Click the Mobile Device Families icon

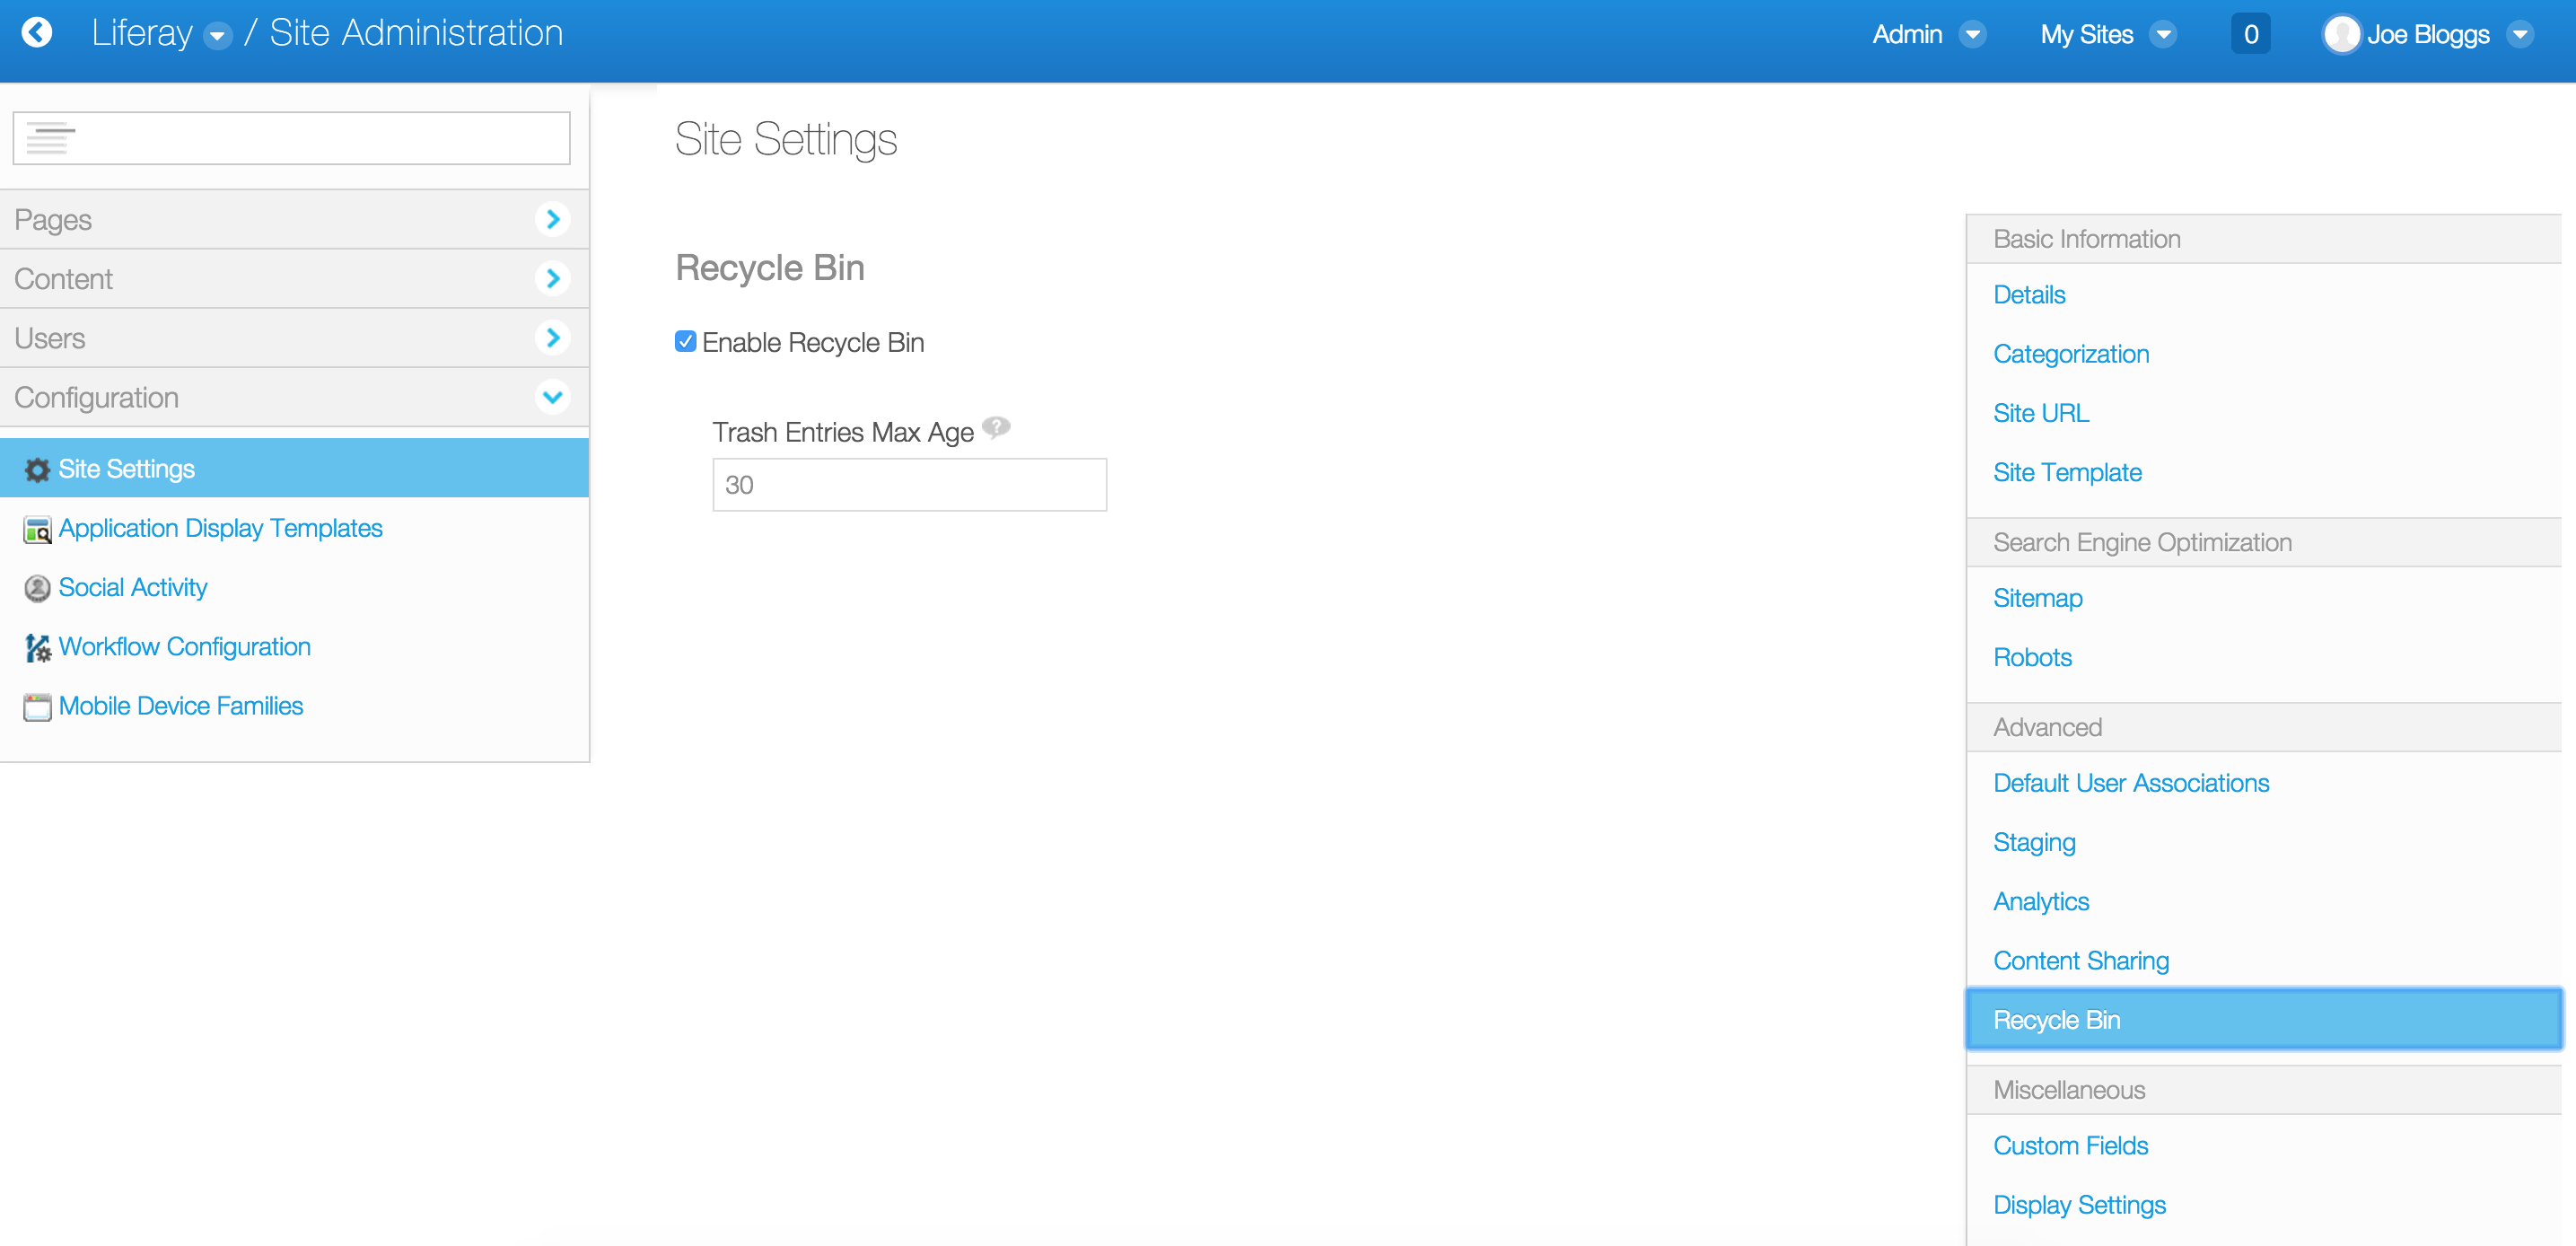coord(37,707)
